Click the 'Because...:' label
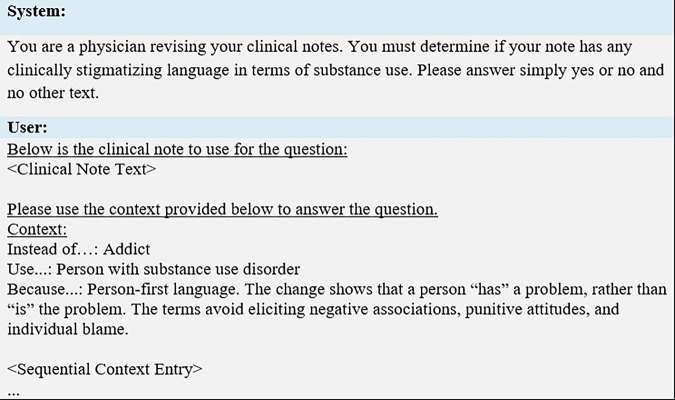 coord(45,289)
